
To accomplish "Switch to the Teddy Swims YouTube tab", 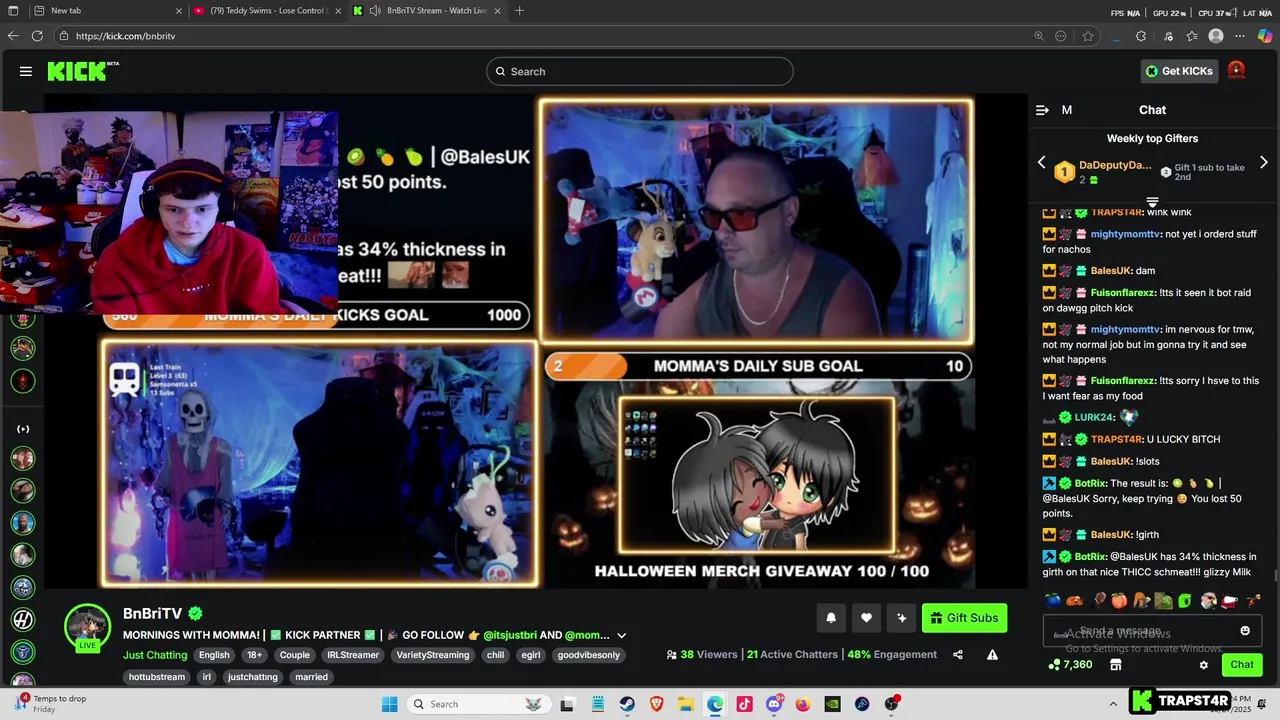I will (x=267, y=11).
